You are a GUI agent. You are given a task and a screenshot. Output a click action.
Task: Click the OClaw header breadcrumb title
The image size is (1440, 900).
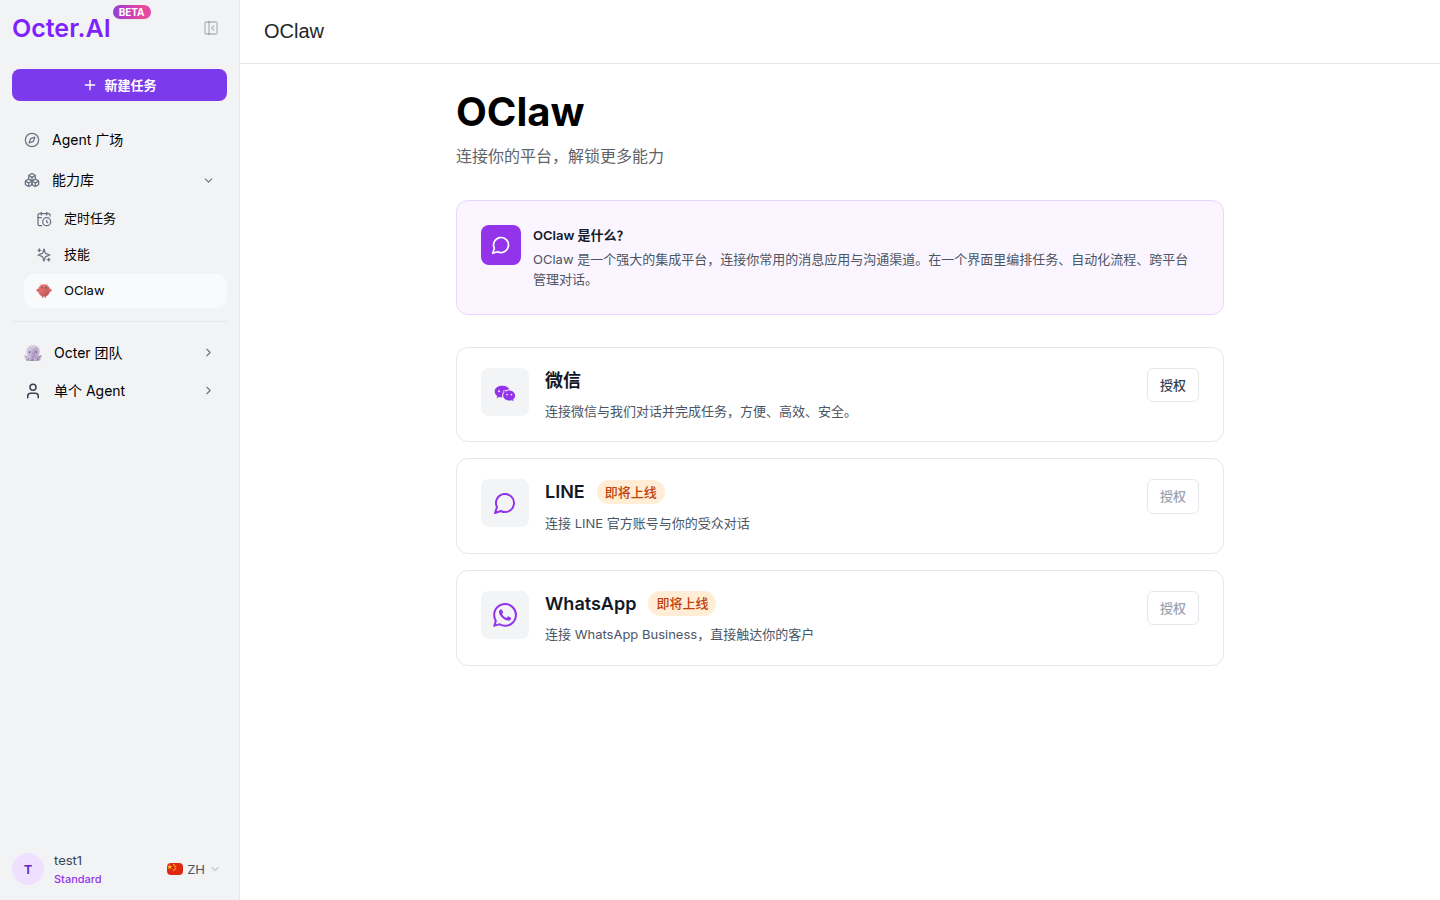pos(294,31)
